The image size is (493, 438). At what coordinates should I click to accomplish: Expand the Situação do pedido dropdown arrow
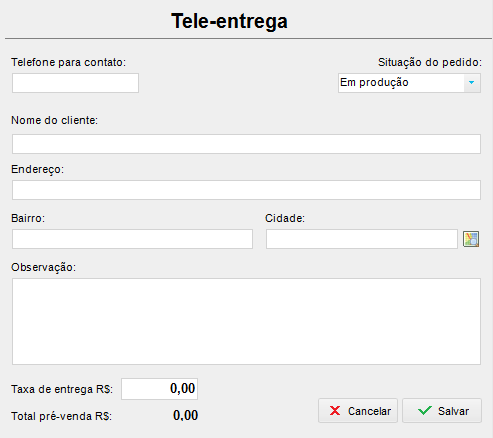click(472, 83)
